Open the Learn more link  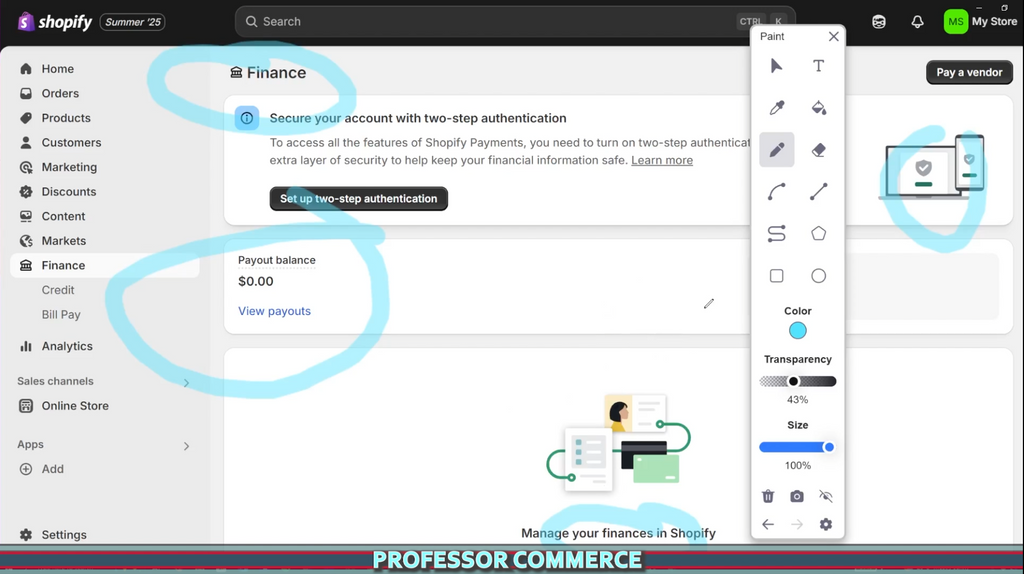click(662, 160)
